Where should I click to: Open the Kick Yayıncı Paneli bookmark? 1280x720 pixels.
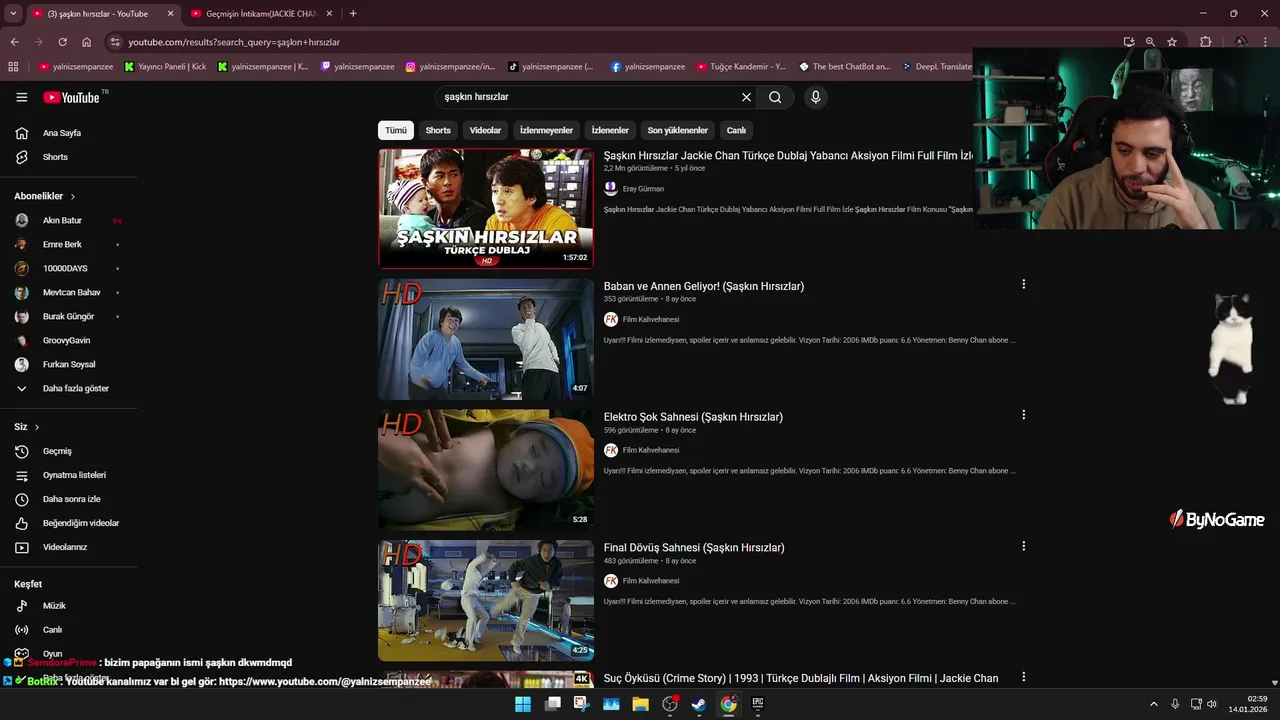coord(165,67)
